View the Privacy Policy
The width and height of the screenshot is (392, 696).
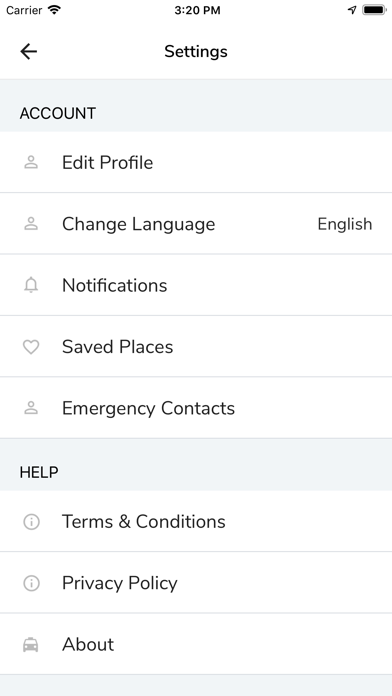(196, 583)
